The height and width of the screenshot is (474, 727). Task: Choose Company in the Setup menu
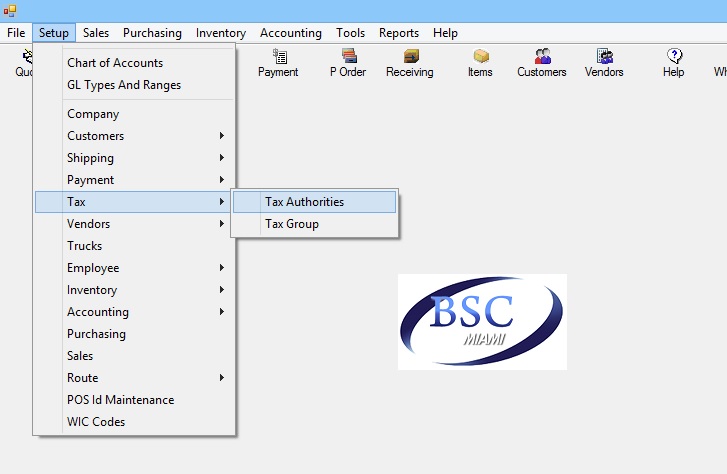click(x=134, y=114)
